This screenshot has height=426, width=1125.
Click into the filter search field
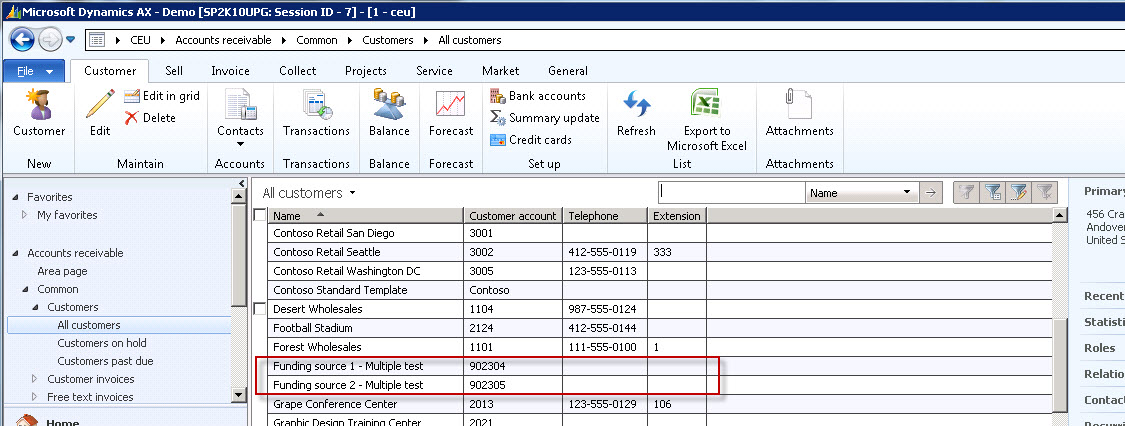[731, 193]
